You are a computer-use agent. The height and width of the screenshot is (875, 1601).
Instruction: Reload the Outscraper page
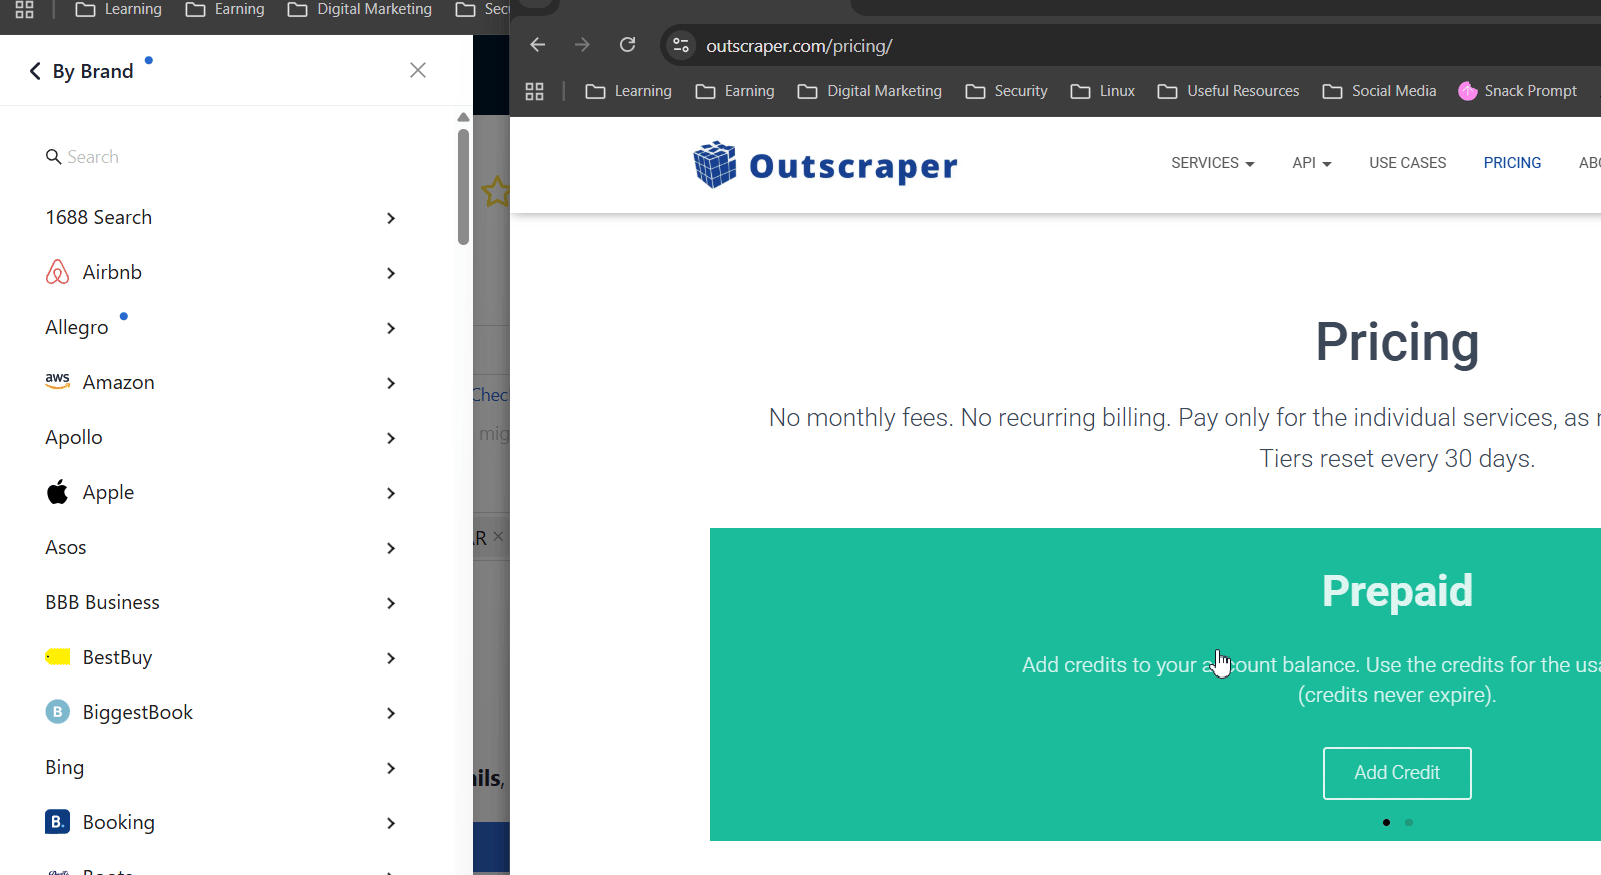(627, 45)
